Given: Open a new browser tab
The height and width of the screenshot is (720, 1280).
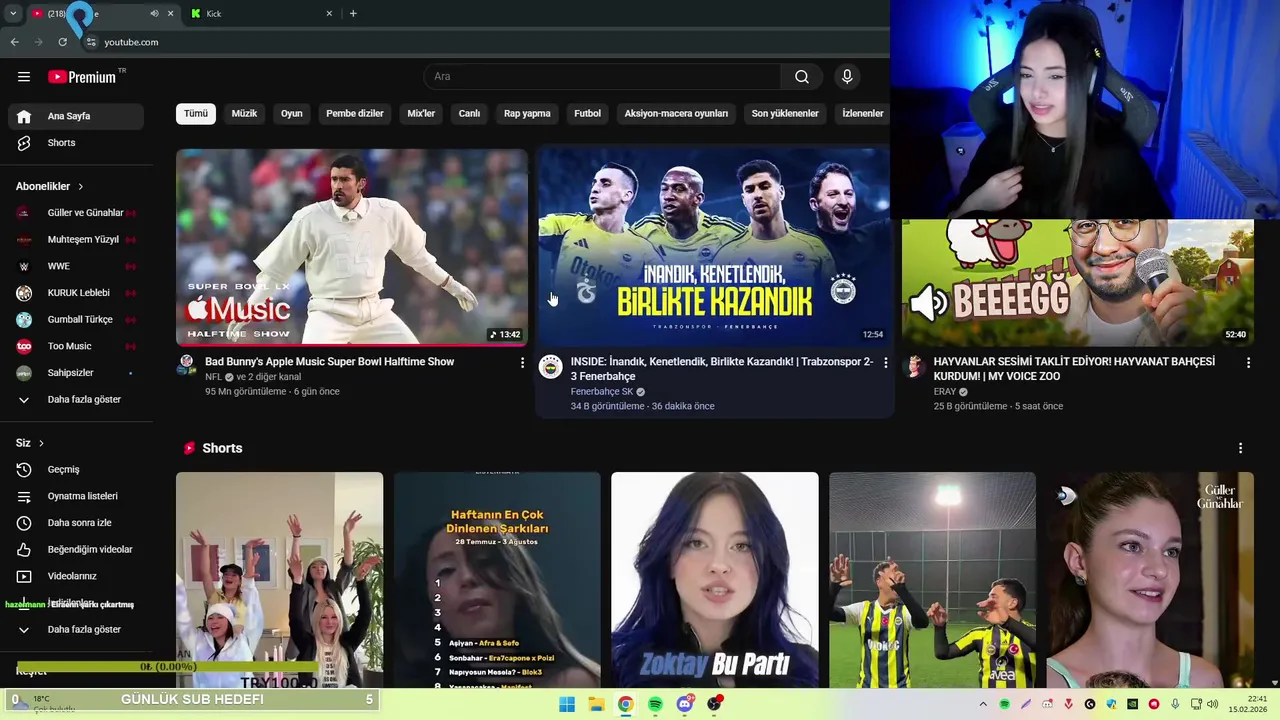Looking at the screenshot, I should tap(353, 14).
